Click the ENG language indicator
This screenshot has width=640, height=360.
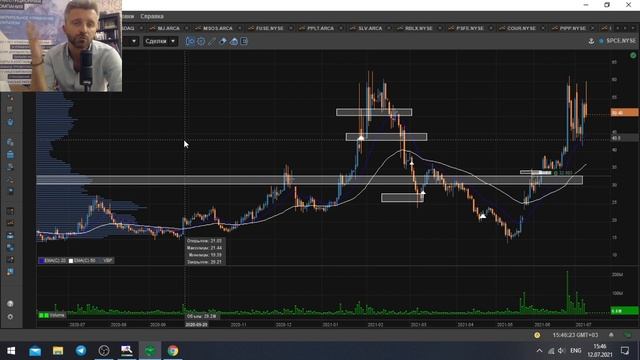coord(576,351)
